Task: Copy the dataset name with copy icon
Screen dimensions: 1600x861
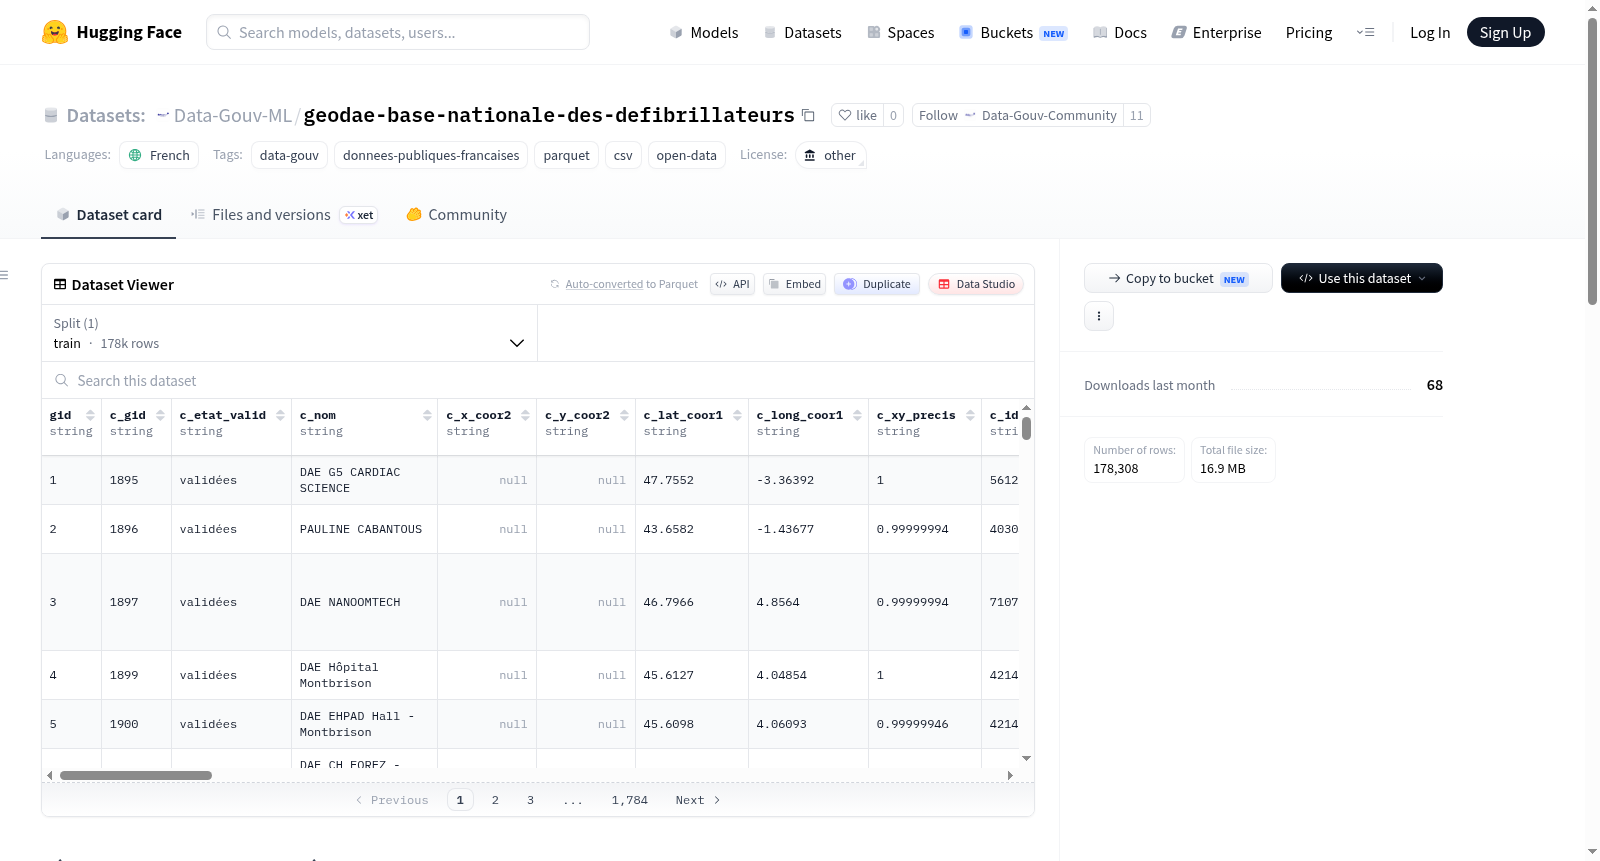Action: click(808, 116)
